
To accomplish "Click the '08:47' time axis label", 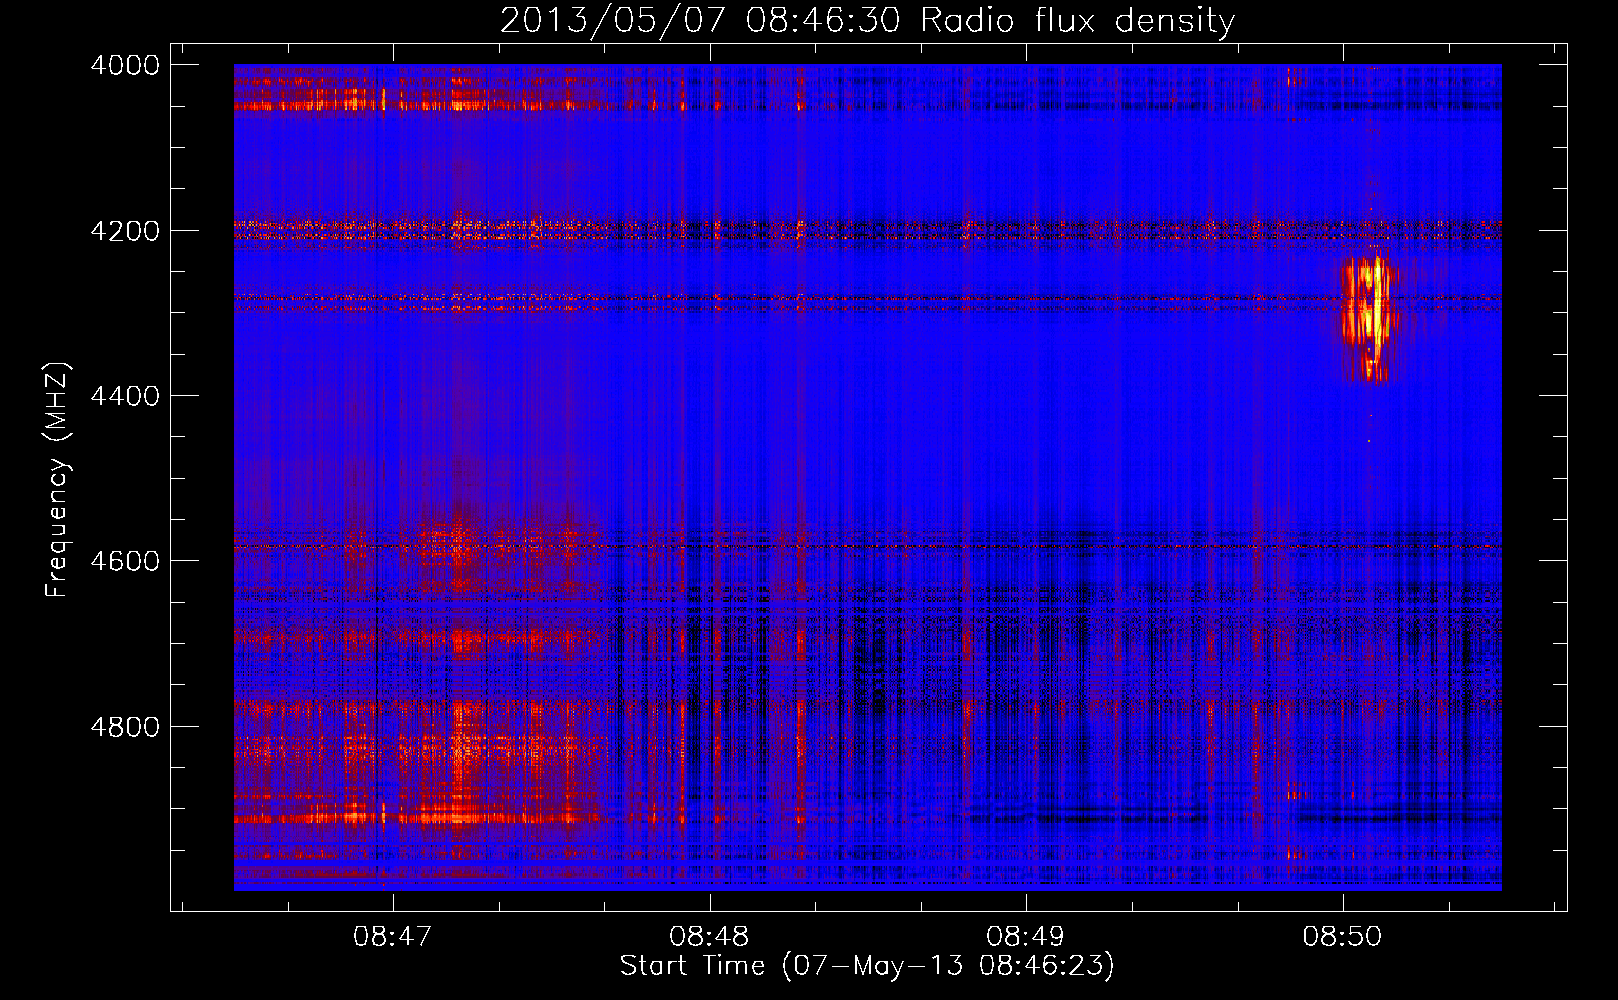I will coord(393,937).
